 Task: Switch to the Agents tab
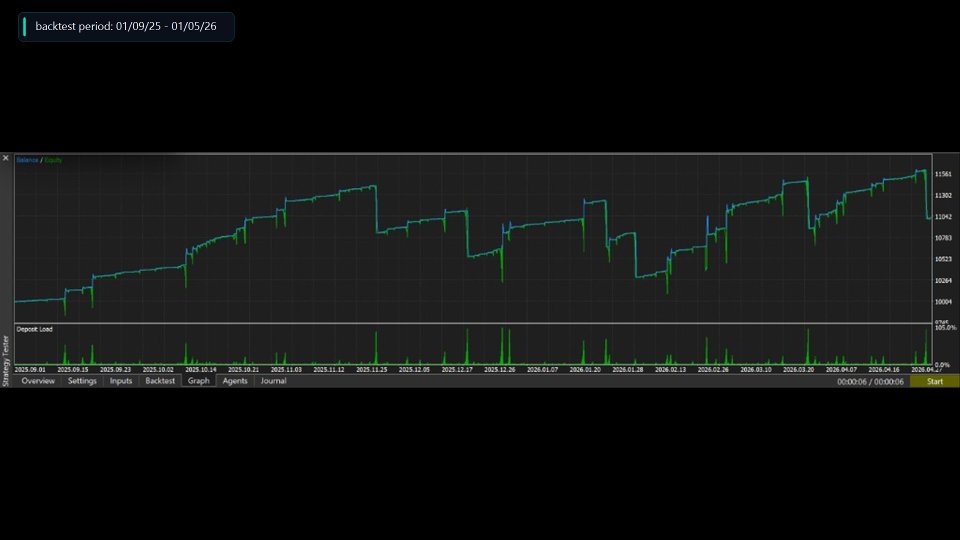coord(234,381)
